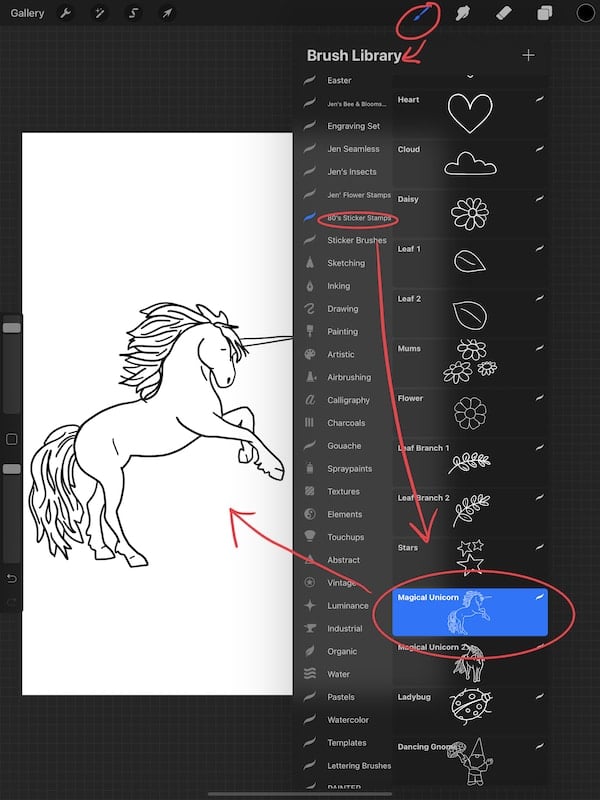Select the Daisy stamp brush

470,213
